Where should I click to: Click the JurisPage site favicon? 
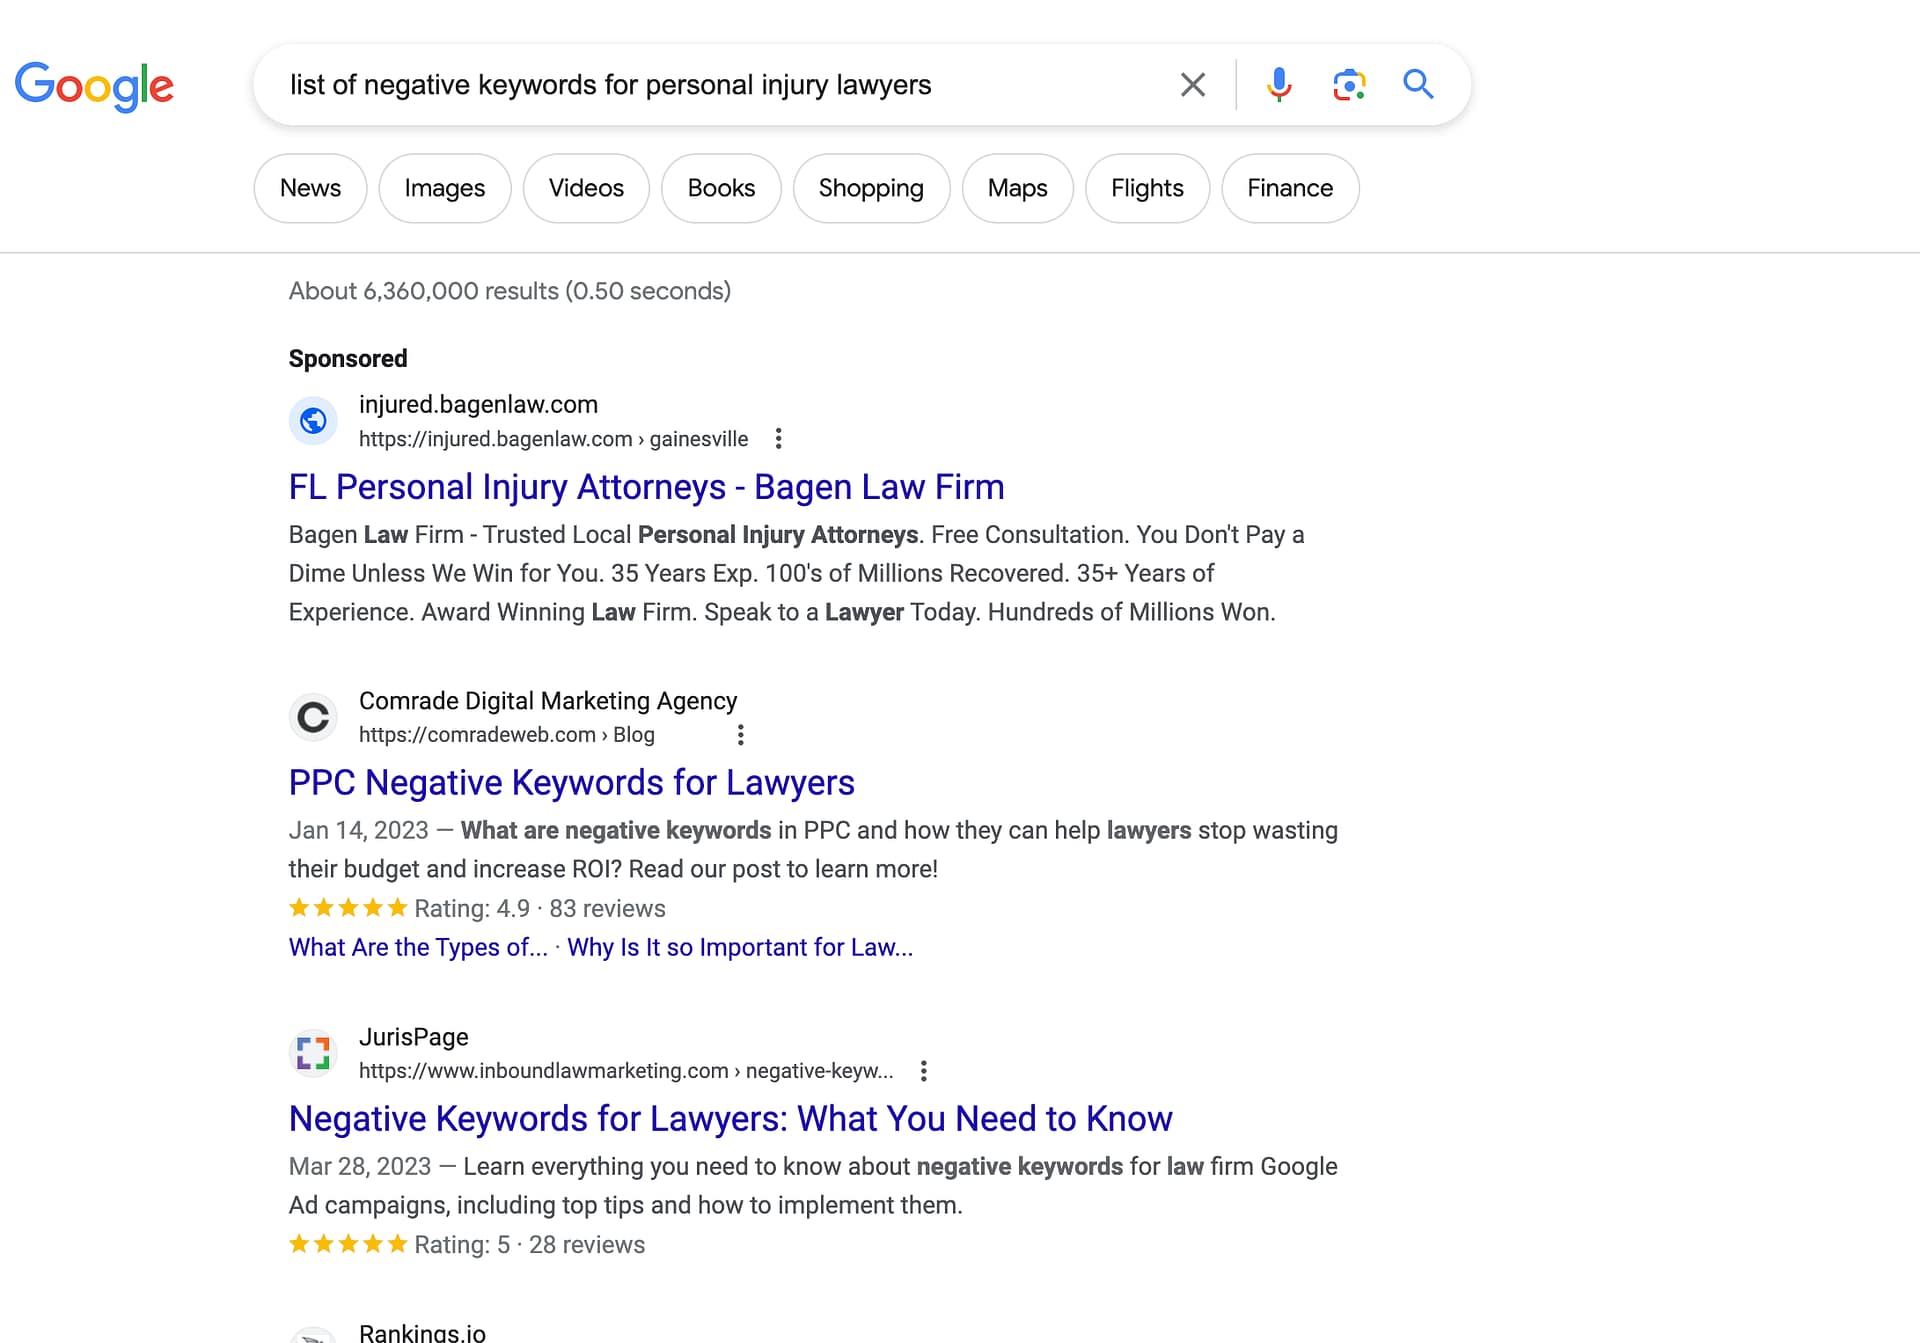[312, 1052]
